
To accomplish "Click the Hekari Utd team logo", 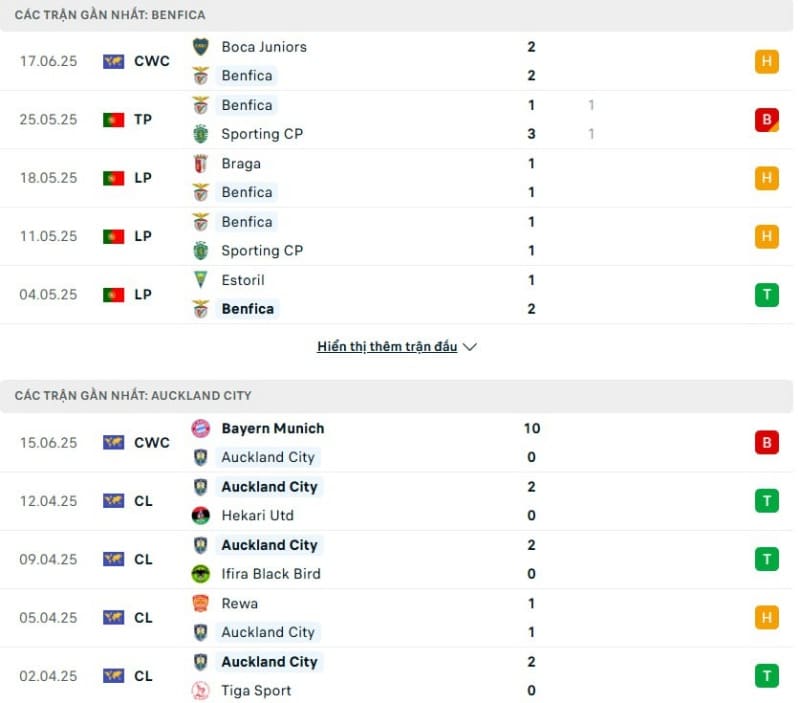I will pos(201,516).
